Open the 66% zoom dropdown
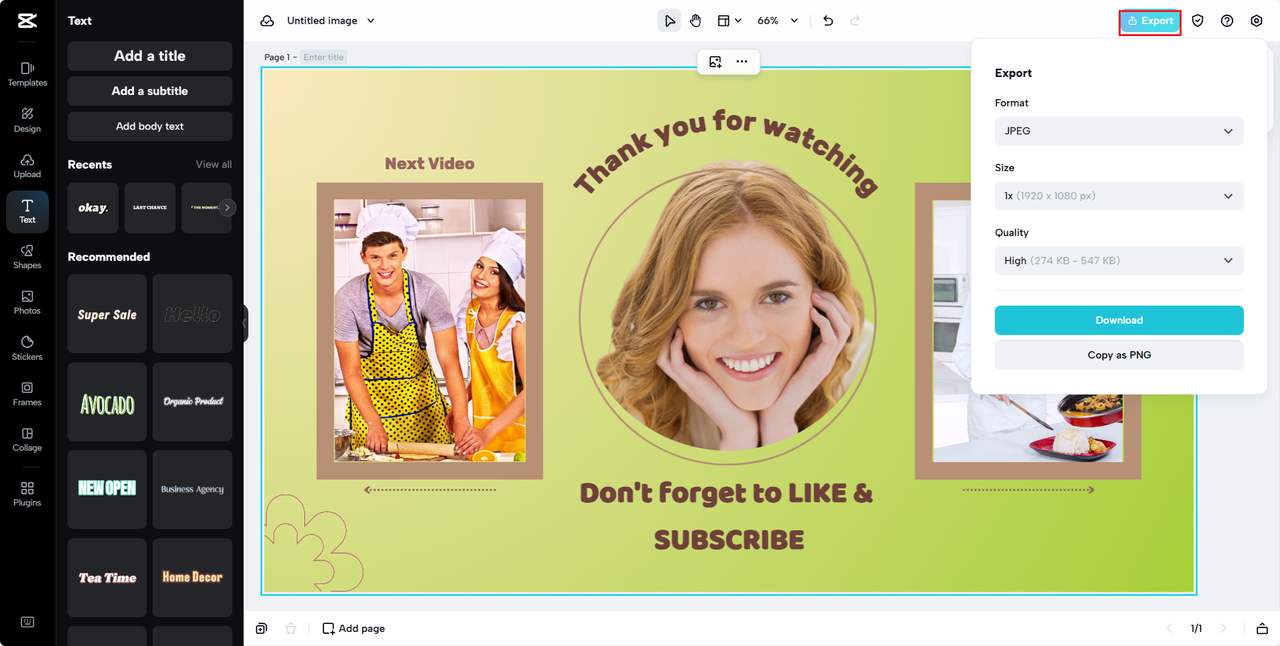This screenshot has width=1280, height=646. (x=778, y=21)
